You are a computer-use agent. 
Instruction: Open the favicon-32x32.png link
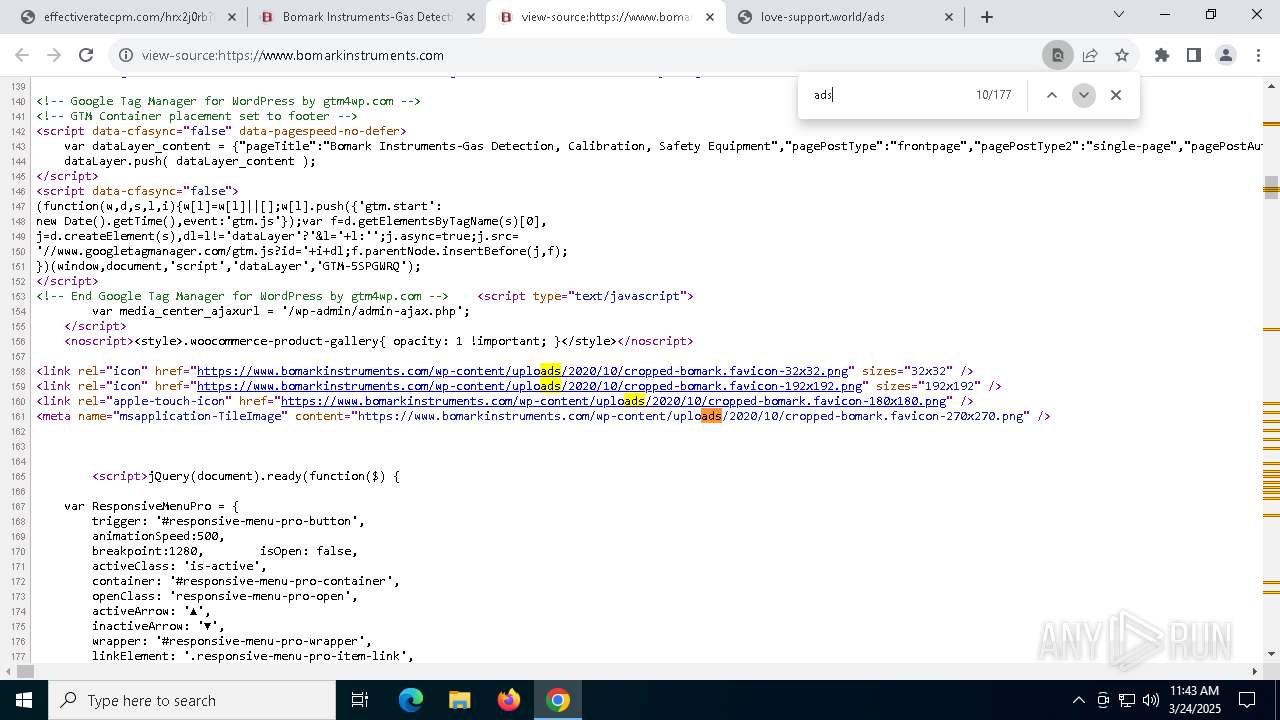(x=522, y=371)
